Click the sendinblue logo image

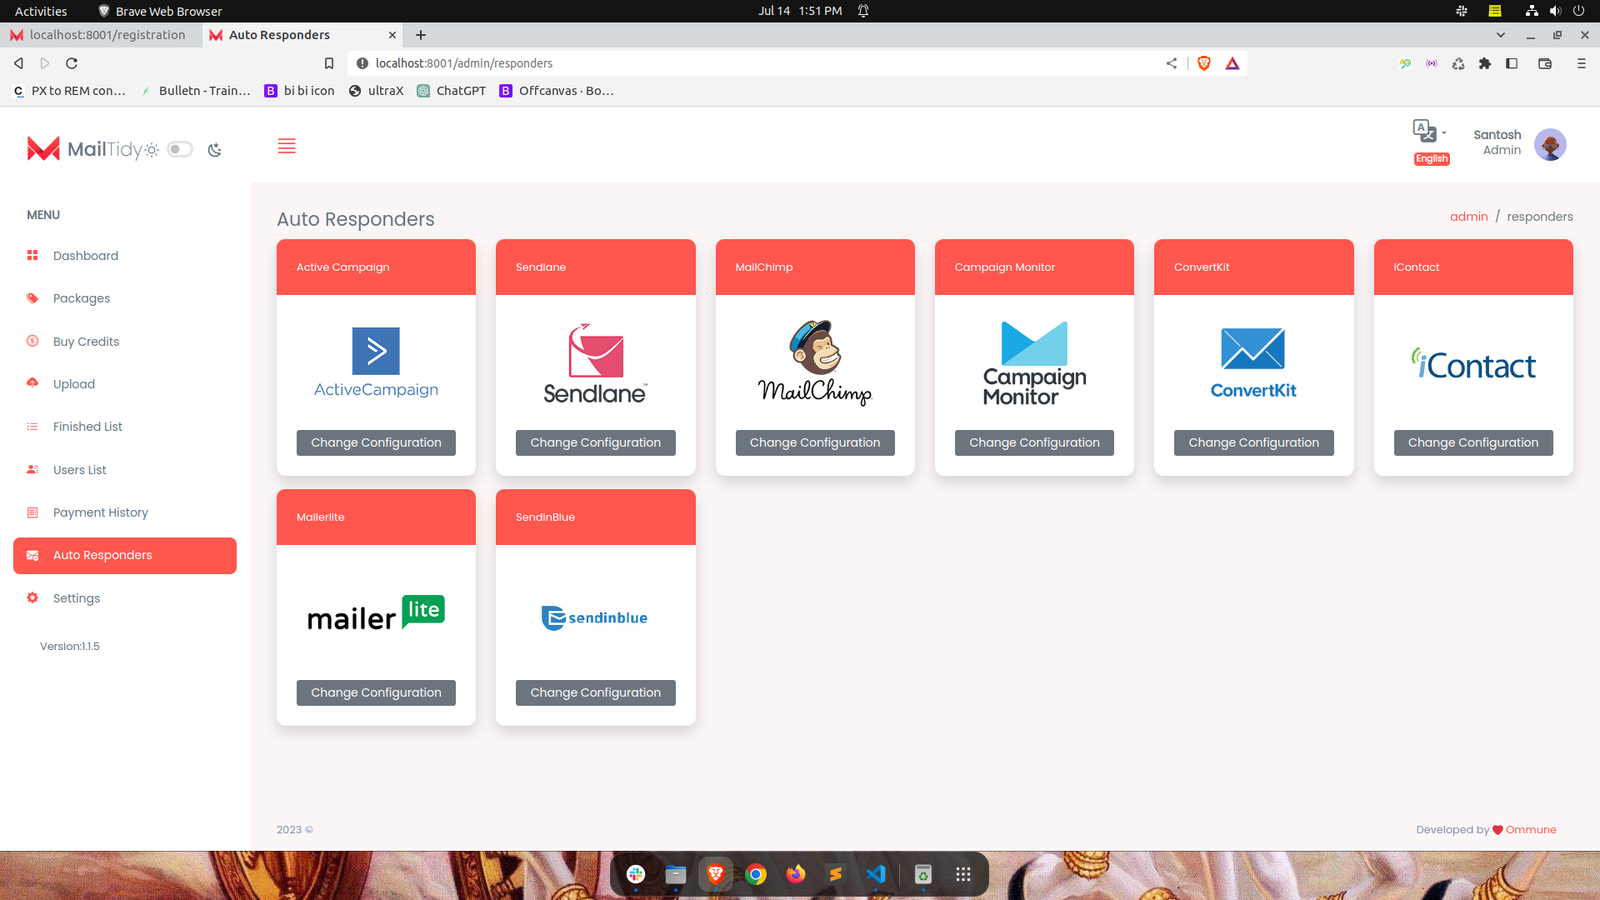[595, 618]
